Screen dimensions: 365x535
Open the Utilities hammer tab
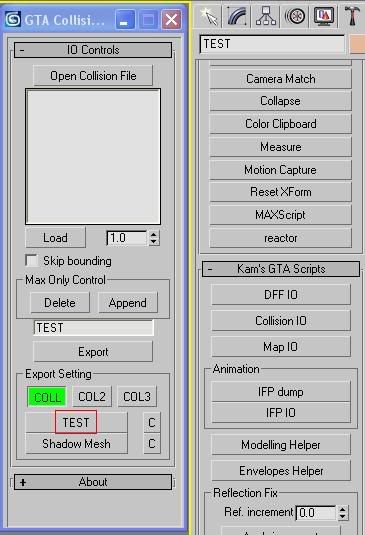pos(352,16)
